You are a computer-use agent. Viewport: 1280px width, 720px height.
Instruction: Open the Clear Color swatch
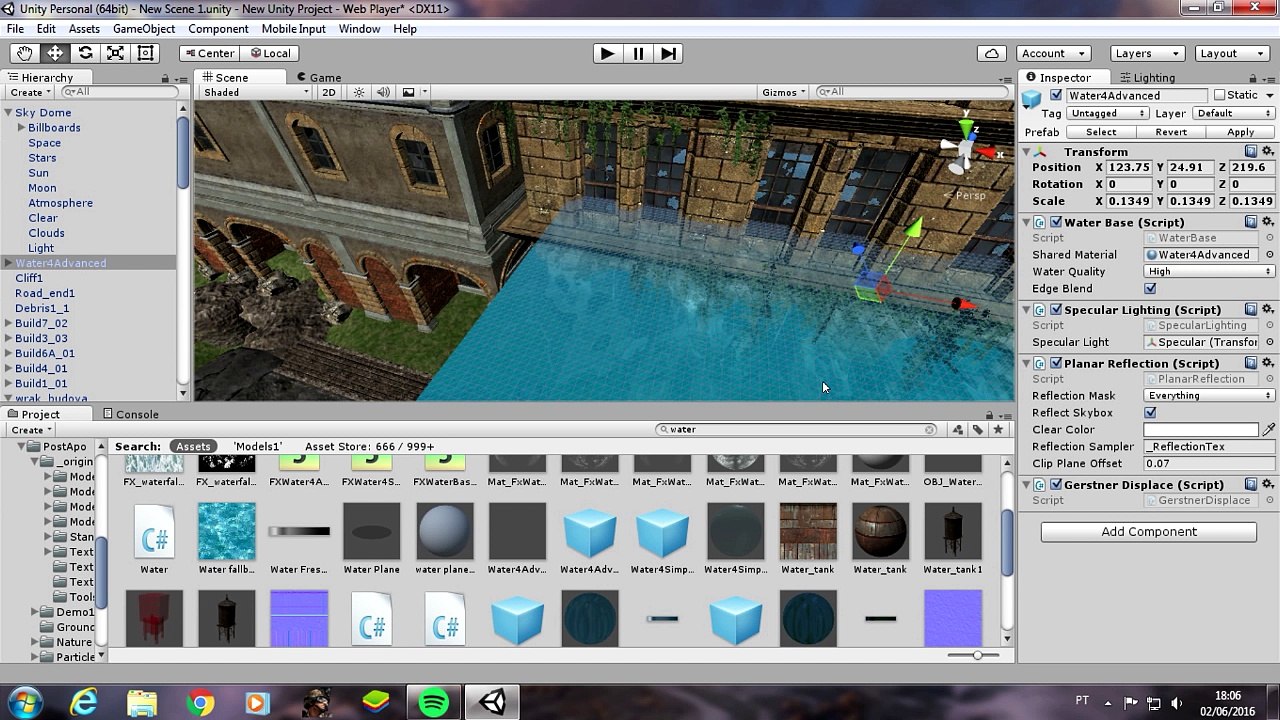click(1201, 430)
